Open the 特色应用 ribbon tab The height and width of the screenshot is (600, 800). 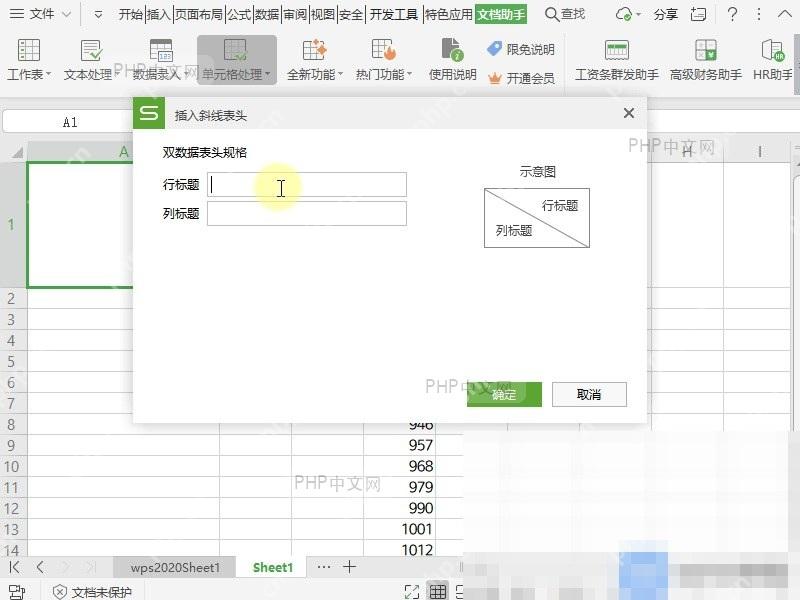click(x=448, y=14)
